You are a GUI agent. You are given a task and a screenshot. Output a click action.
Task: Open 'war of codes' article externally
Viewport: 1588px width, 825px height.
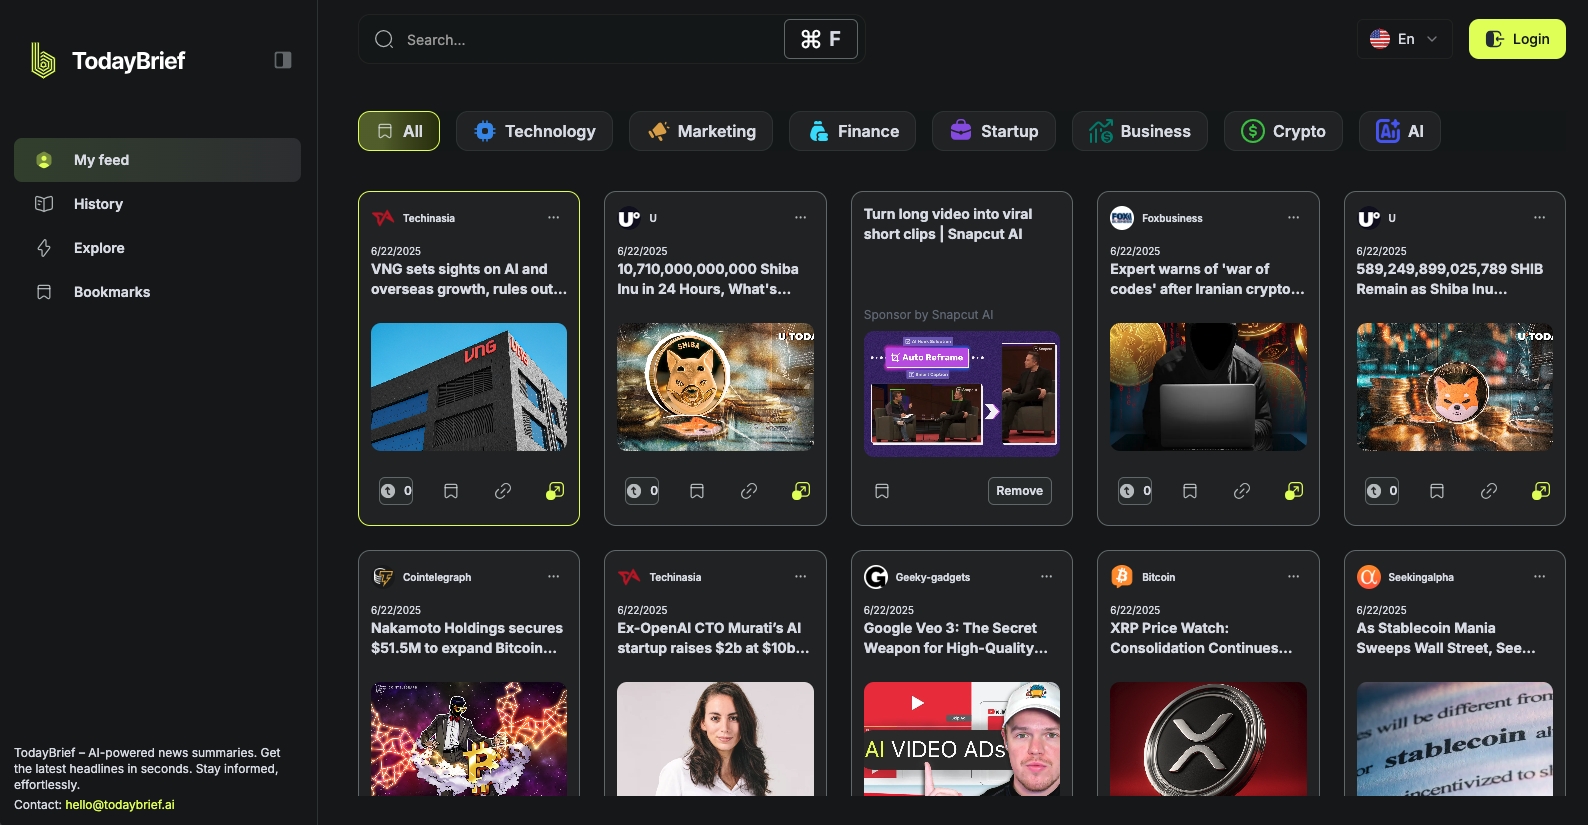tap(1294, 491)
